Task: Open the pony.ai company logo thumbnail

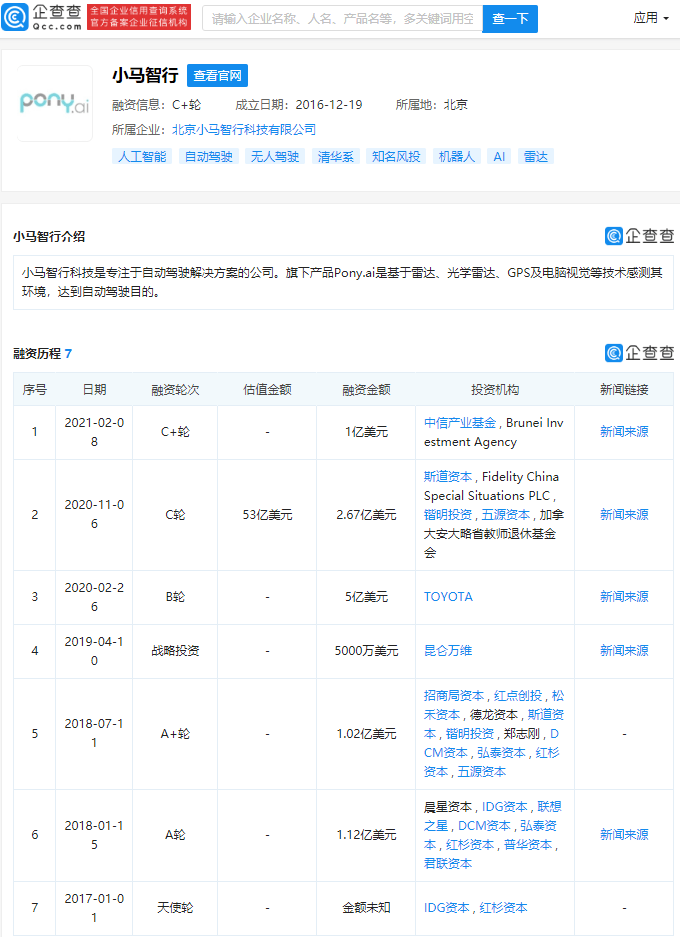Action: click(54, 103)
